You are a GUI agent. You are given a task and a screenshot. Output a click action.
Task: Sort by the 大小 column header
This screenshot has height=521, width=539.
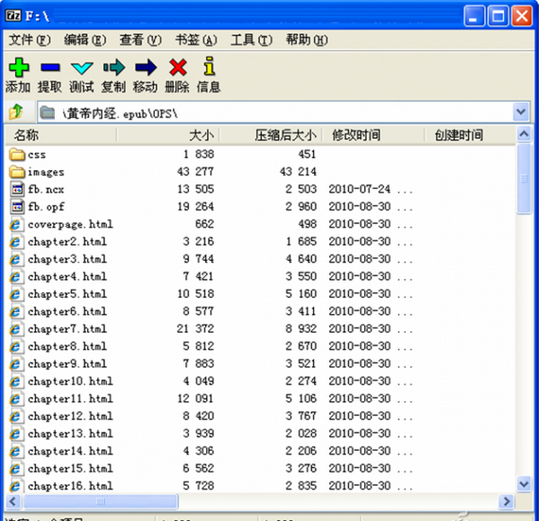tap(168, 135)
